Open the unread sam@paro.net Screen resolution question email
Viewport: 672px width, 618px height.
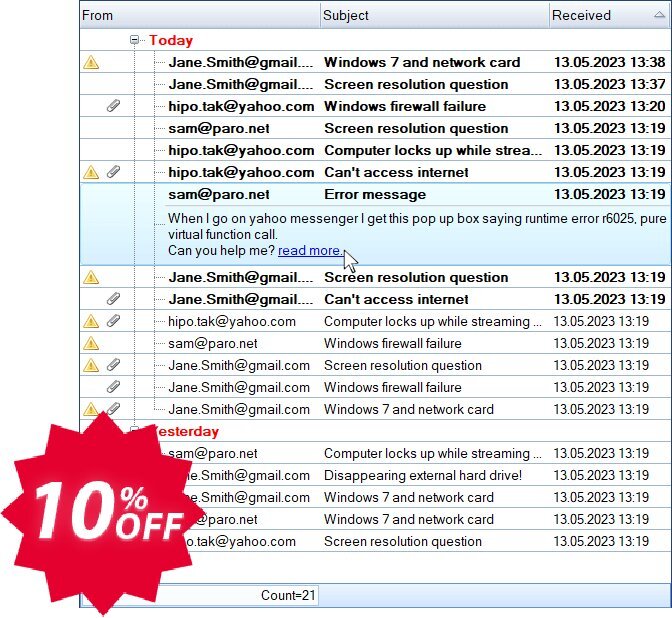[416, 129]
